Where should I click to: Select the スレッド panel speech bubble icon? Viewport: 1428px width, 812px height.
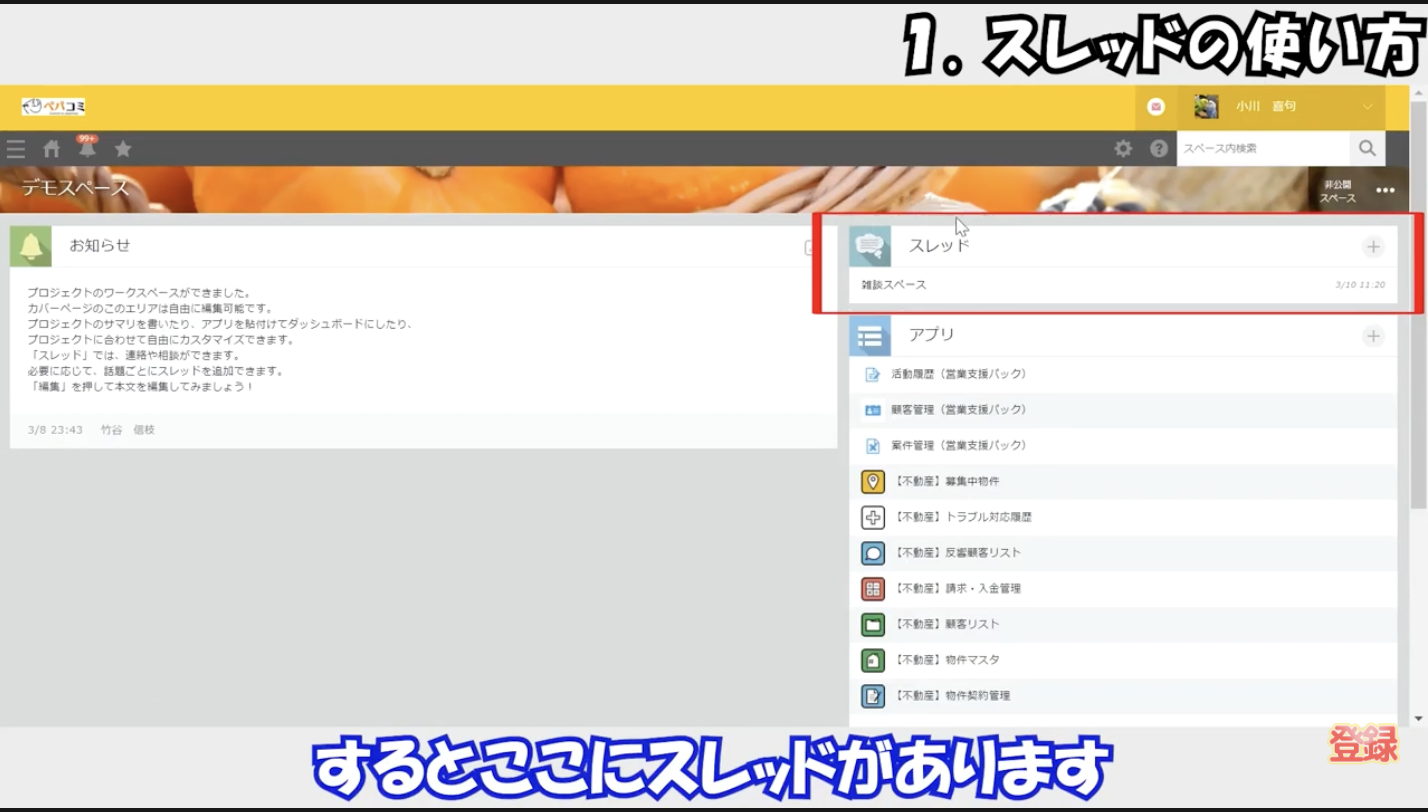871,246
